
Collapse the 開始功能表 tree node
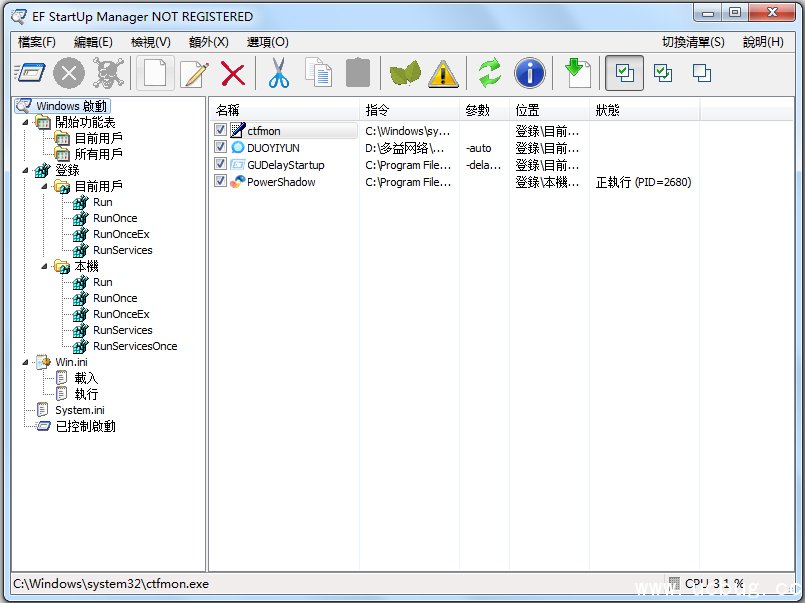(x=24, y=122)
